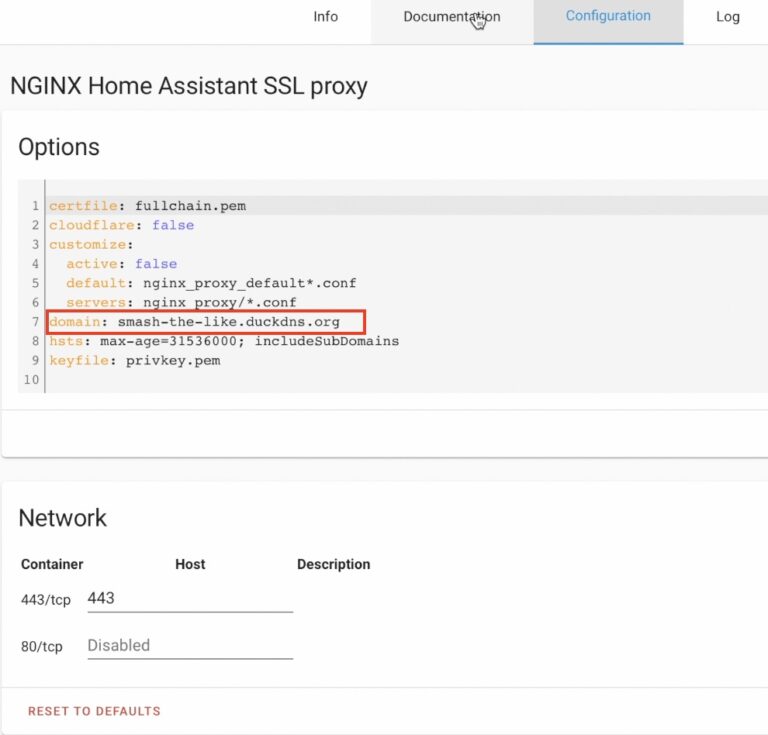Switch to the Documentation tab

(x=452, y=17)
